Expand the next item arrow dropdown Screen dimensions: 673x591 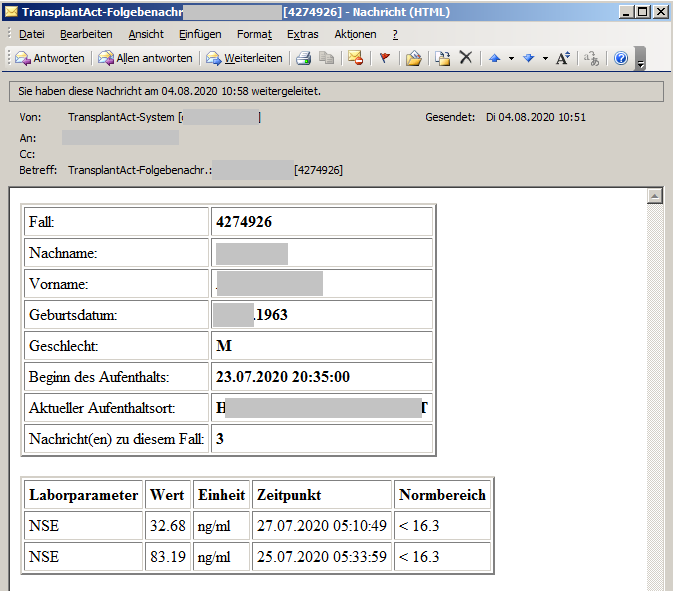pyautogui.click(x=545, y=58)
